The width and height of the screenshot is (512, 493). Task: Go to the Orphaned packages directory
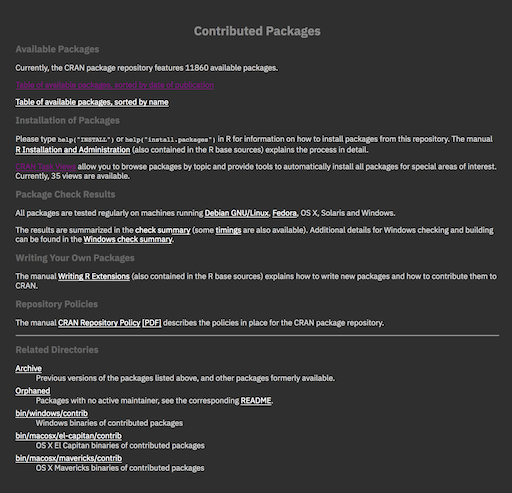[33, 391]
